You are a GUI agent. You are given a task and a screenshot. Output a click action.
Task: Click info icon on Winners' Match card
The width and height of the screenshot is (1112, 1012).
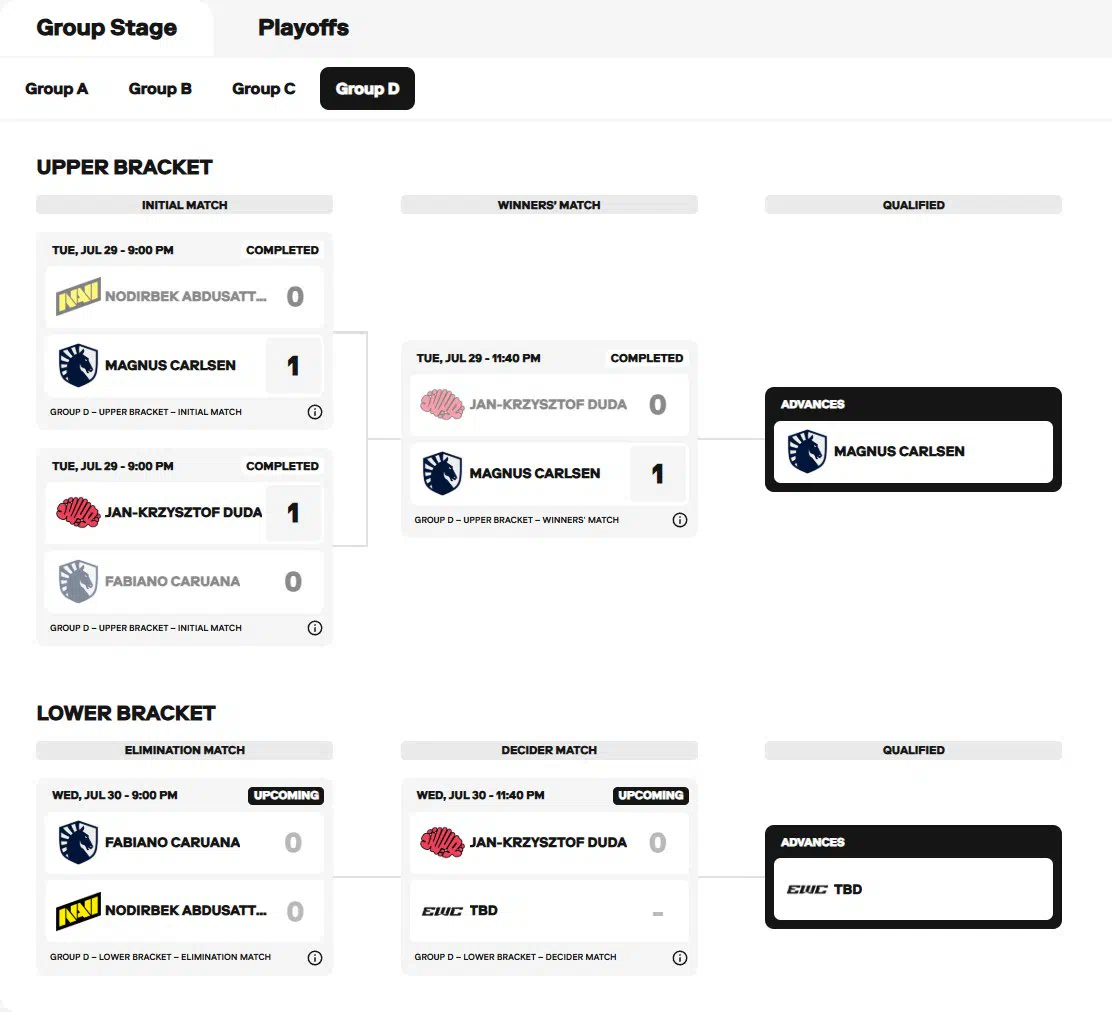[679, 520]
